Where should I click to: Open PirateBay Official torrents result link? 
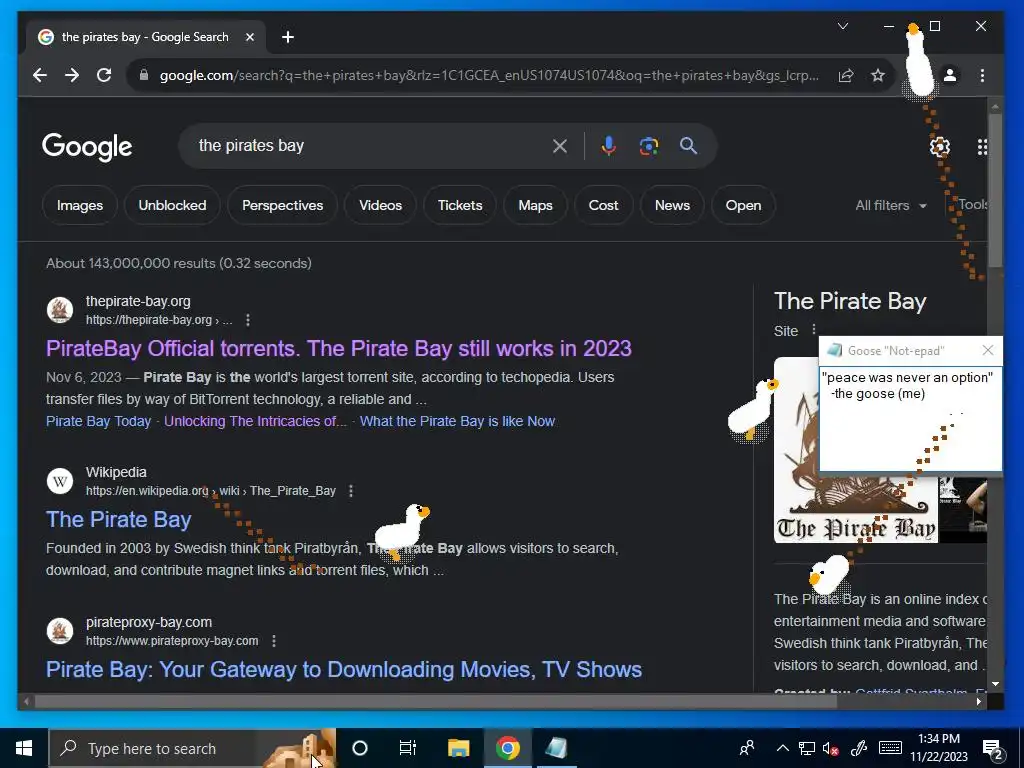tap(339, 348)
